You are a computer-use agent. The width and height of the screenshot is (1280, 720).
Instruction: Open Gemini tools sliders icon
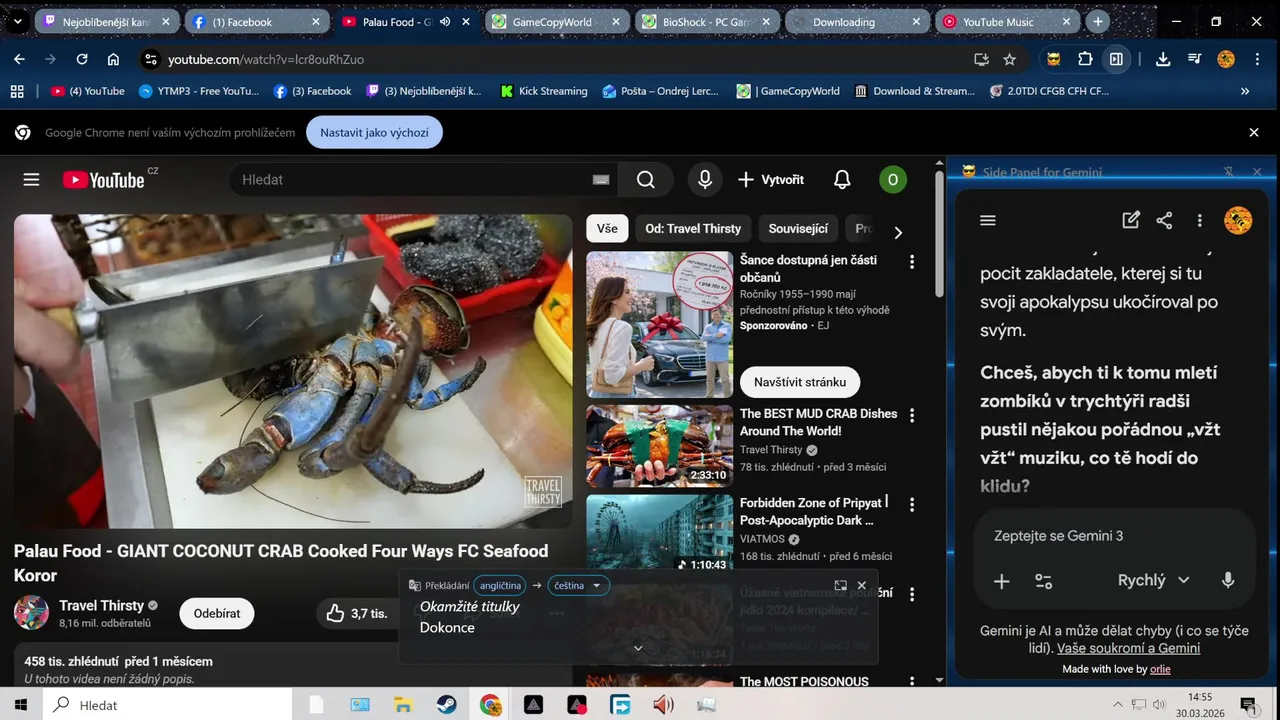point(1043,581)
